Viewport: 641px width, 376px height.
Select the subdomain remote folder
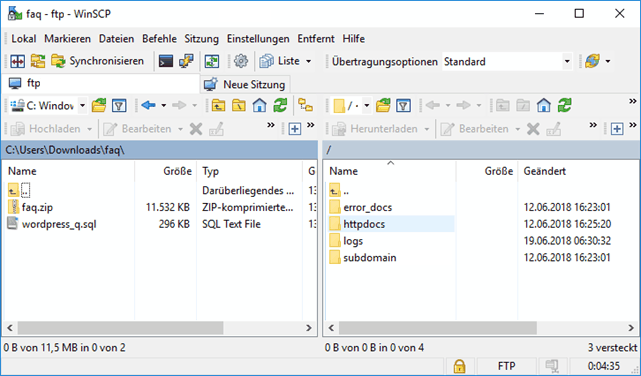click(x=363, y=257)
